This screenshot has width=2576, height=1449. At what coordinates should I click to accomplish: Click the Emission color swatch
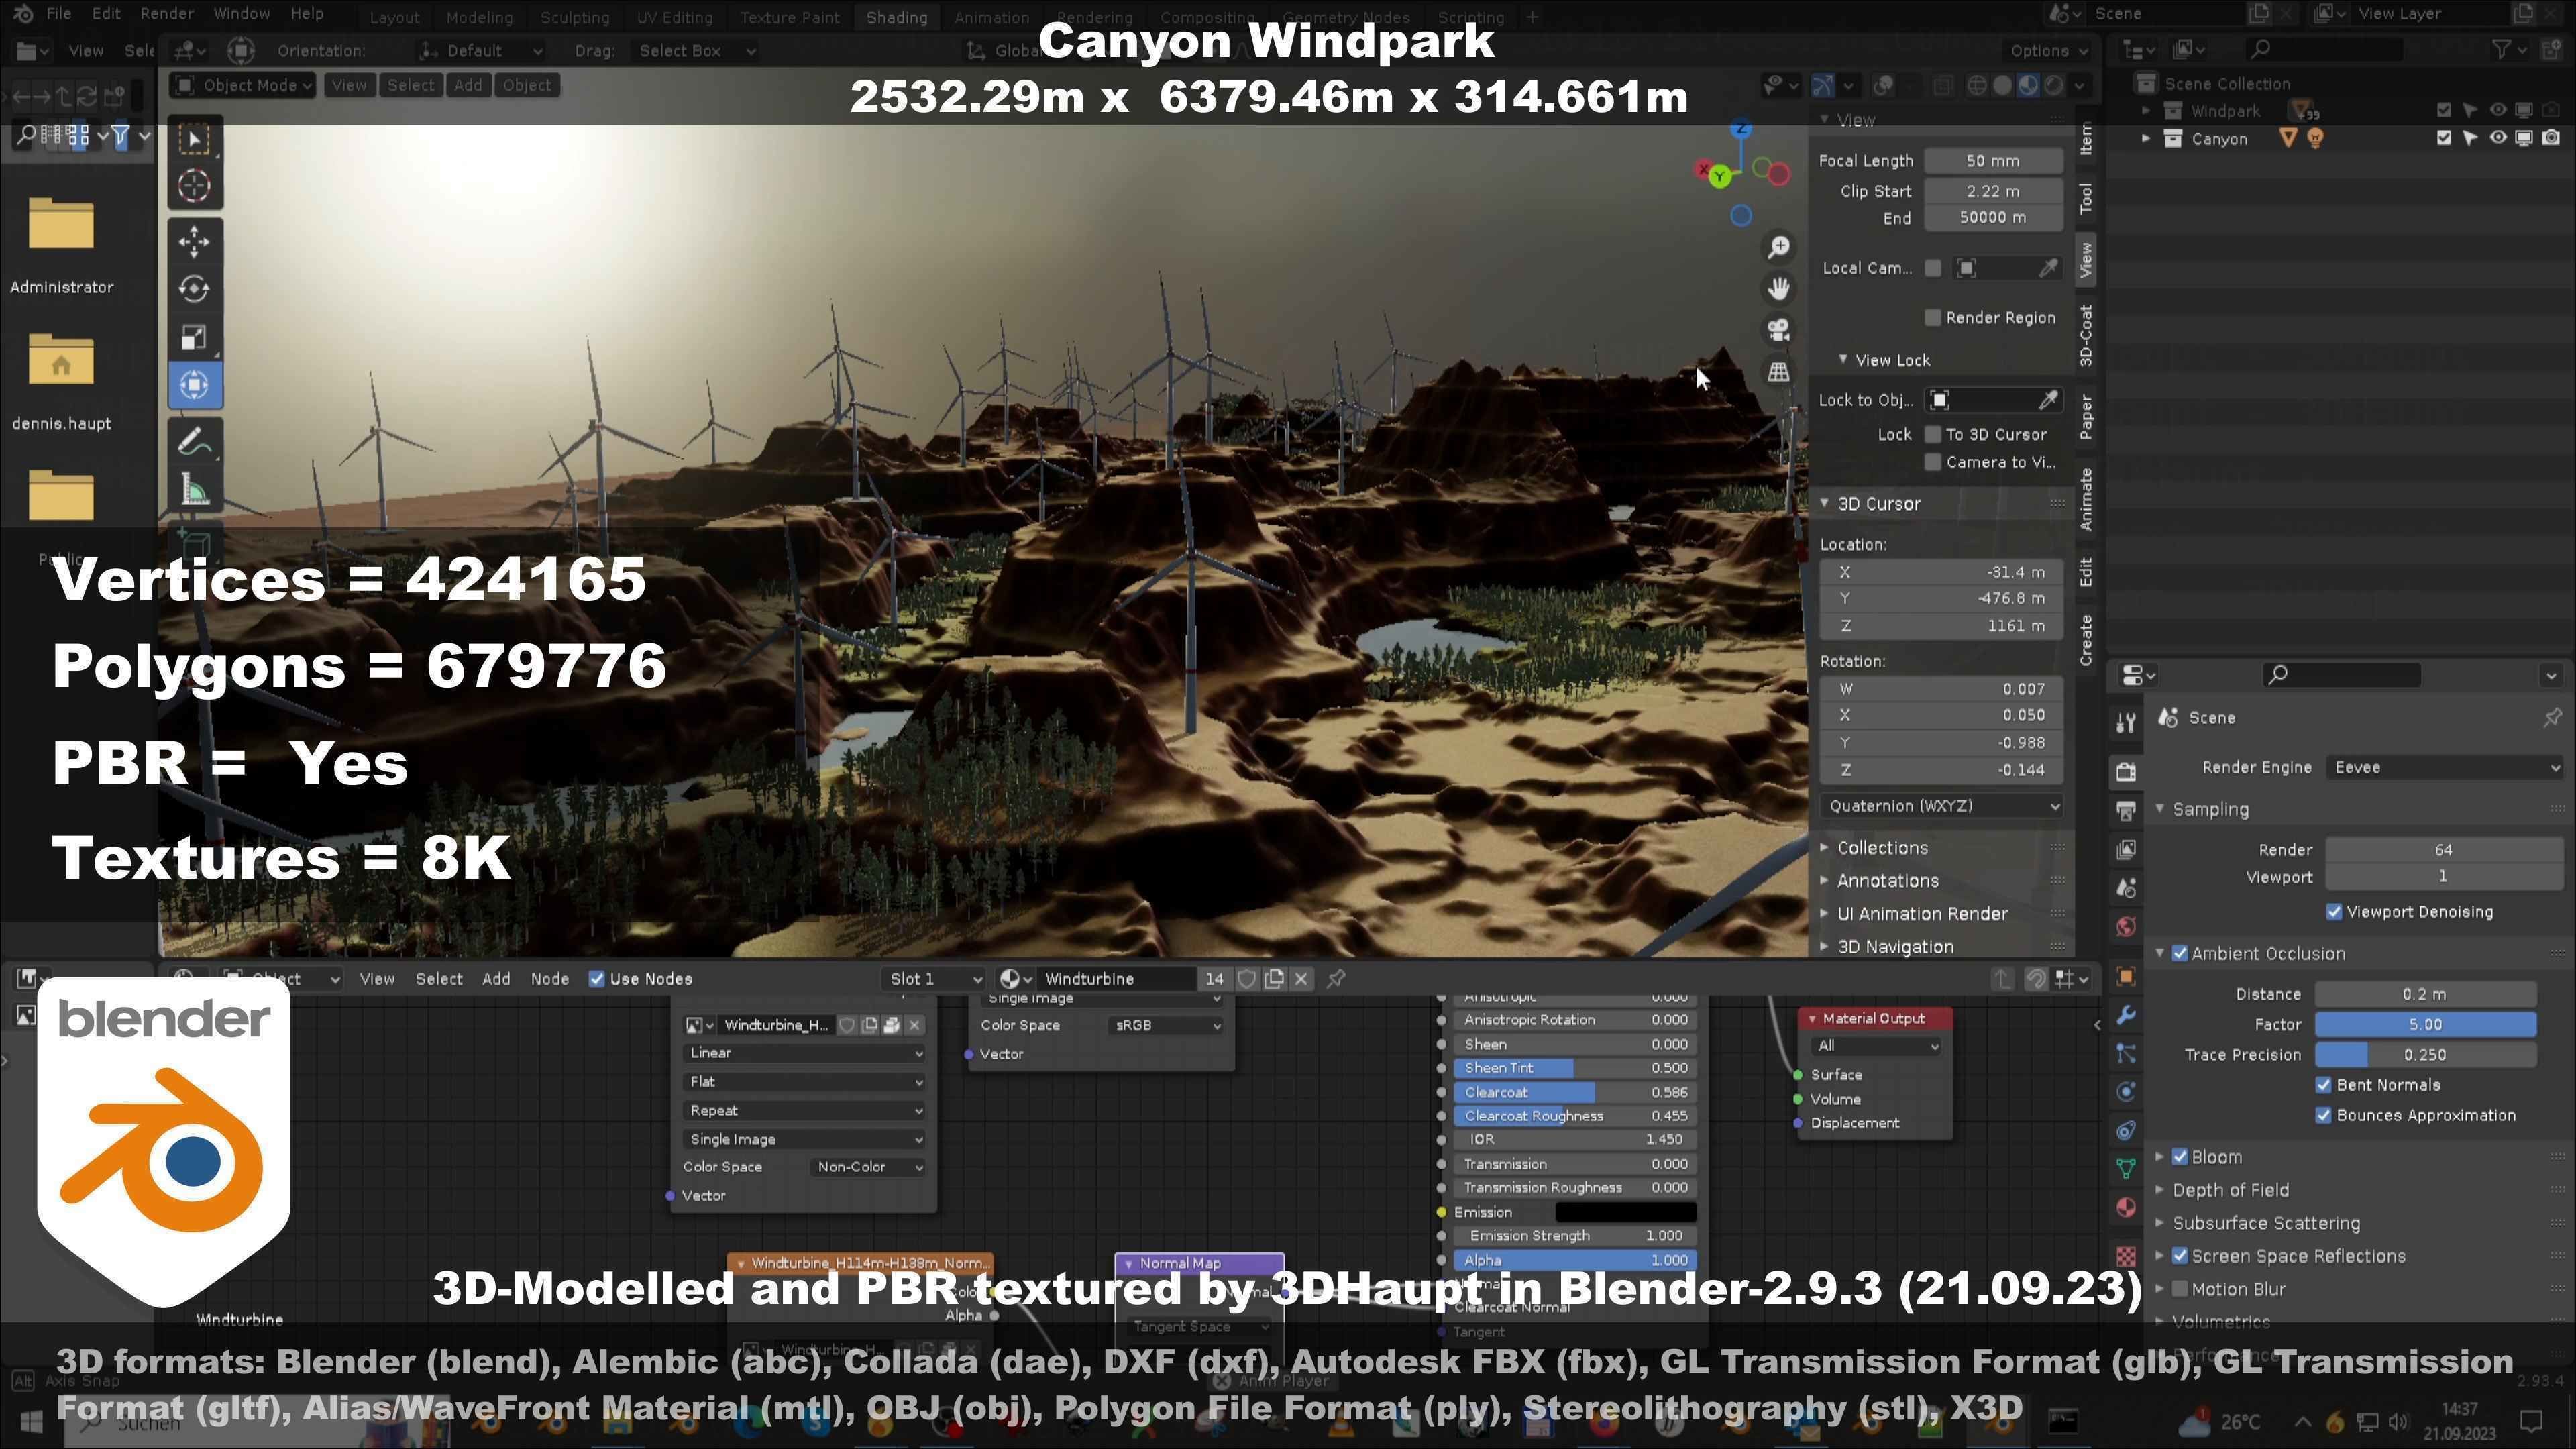pyautogui.click(x=1625, y=1212)
